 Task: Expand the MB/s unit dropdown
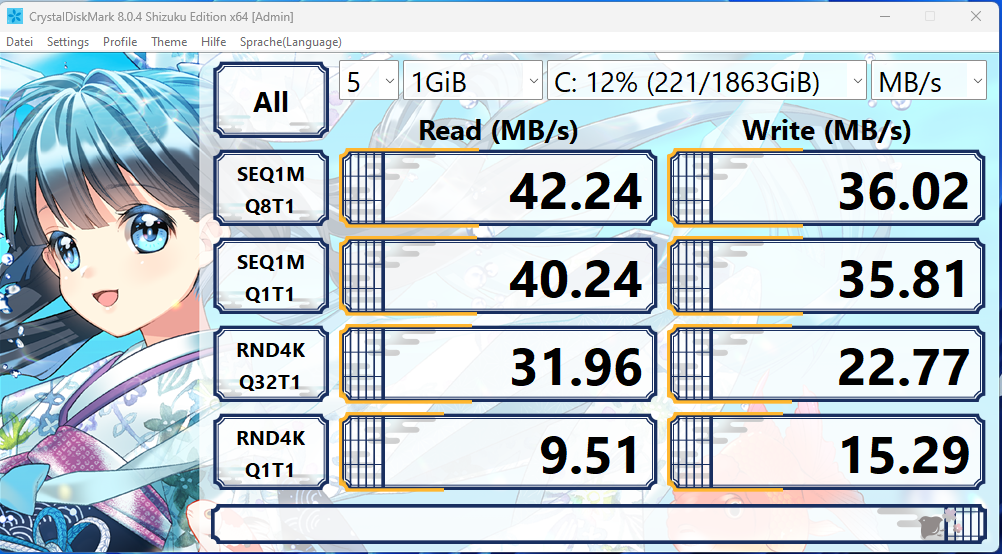coord(929,81)
